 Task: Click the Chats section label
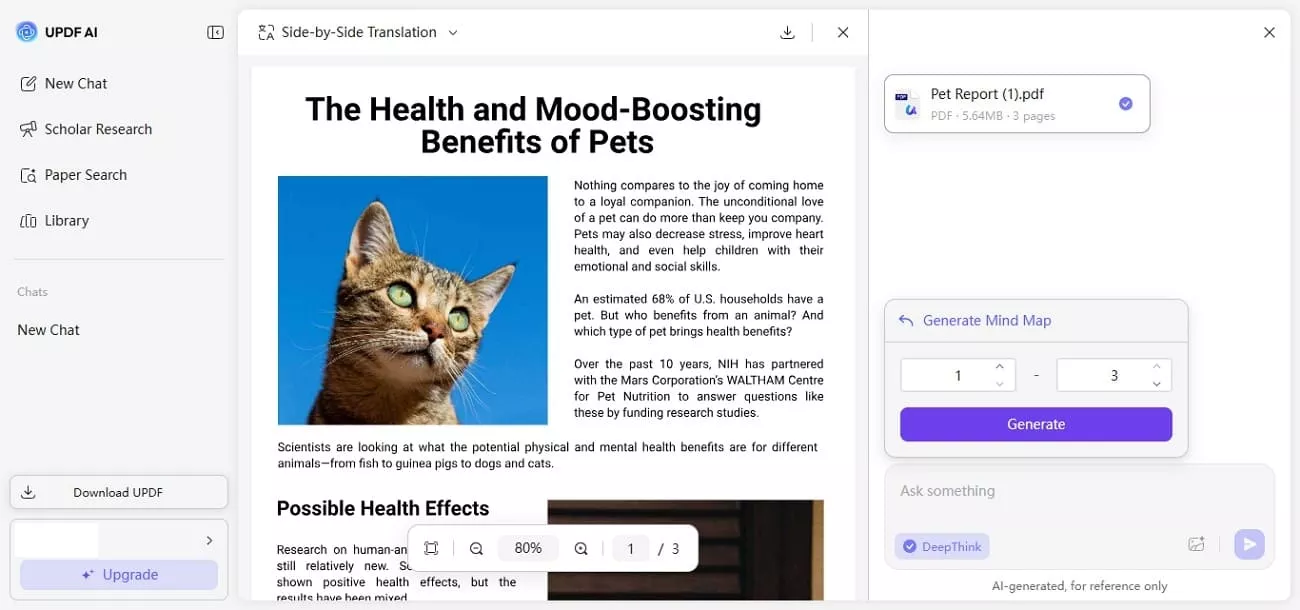coord(32,292)
